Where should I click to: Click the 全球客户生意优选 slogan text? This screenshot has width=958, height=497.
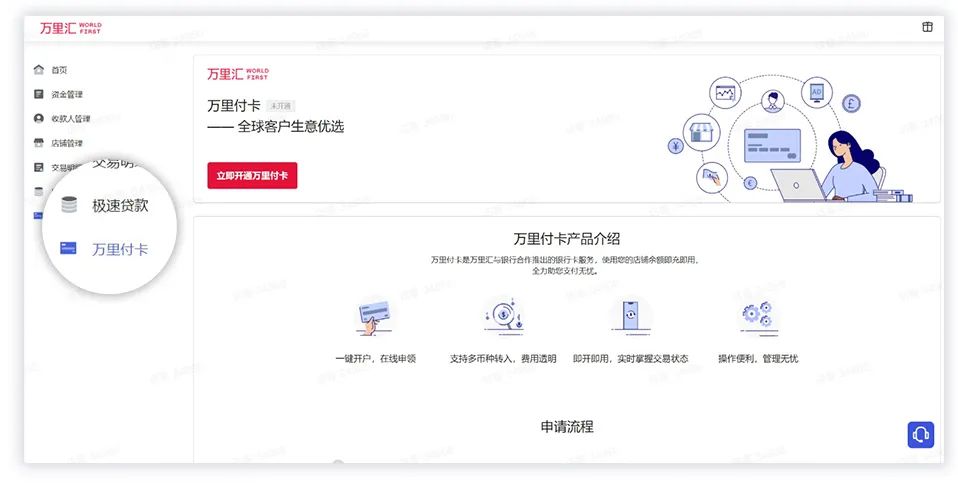click(291, 127)
